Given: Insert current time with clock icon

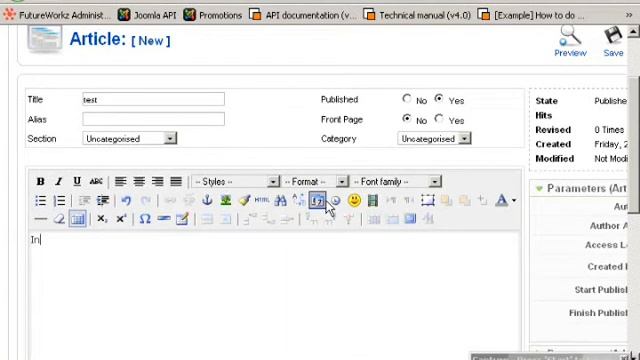Looking at the screenshot, I should tap(336, 200).
